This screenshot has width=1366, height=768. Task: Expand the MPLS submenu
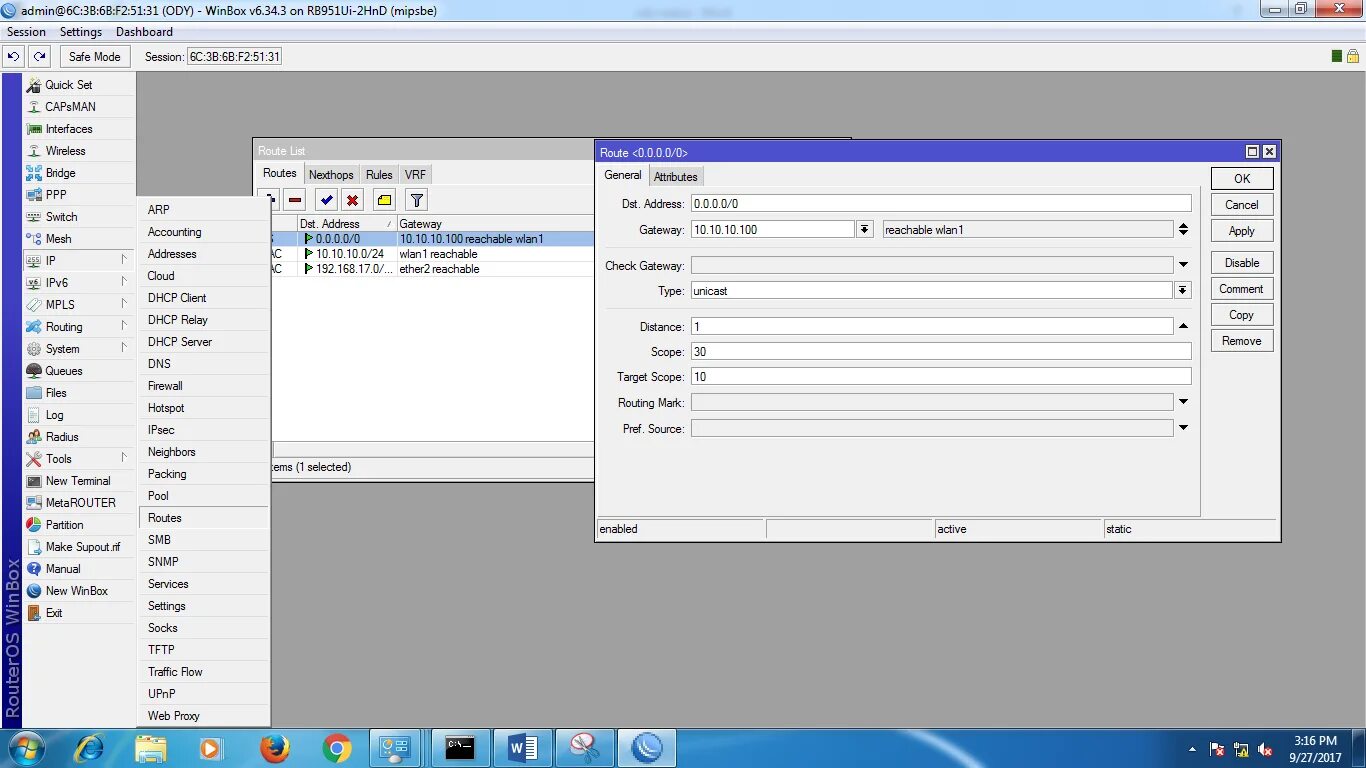point(78,305)
